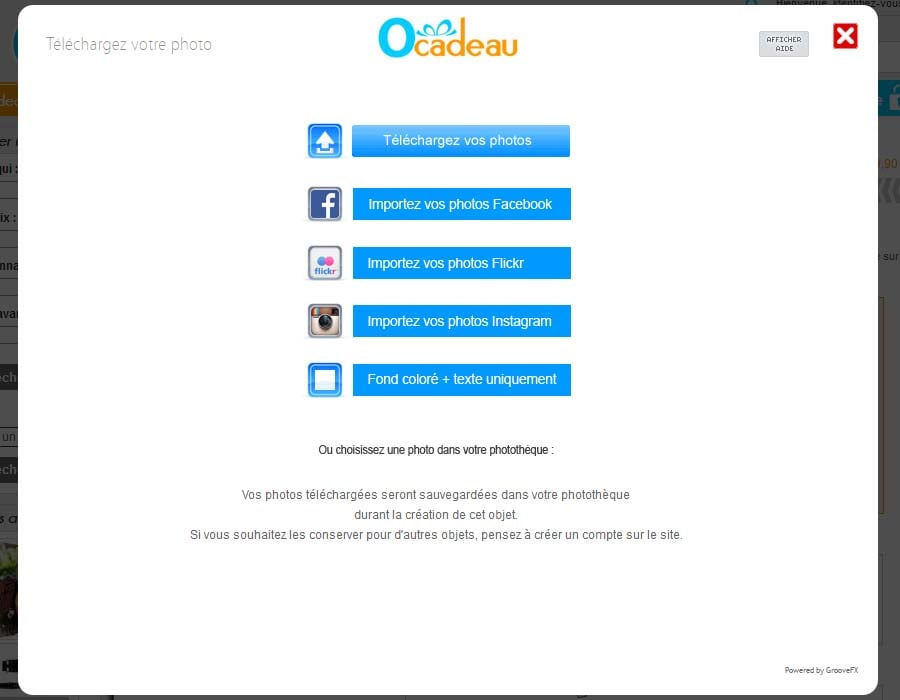The width and height of the screenshot is (900, 700).
Task: Click 'Téléchargez votre photo' heading text
Action: coord(129,44)
